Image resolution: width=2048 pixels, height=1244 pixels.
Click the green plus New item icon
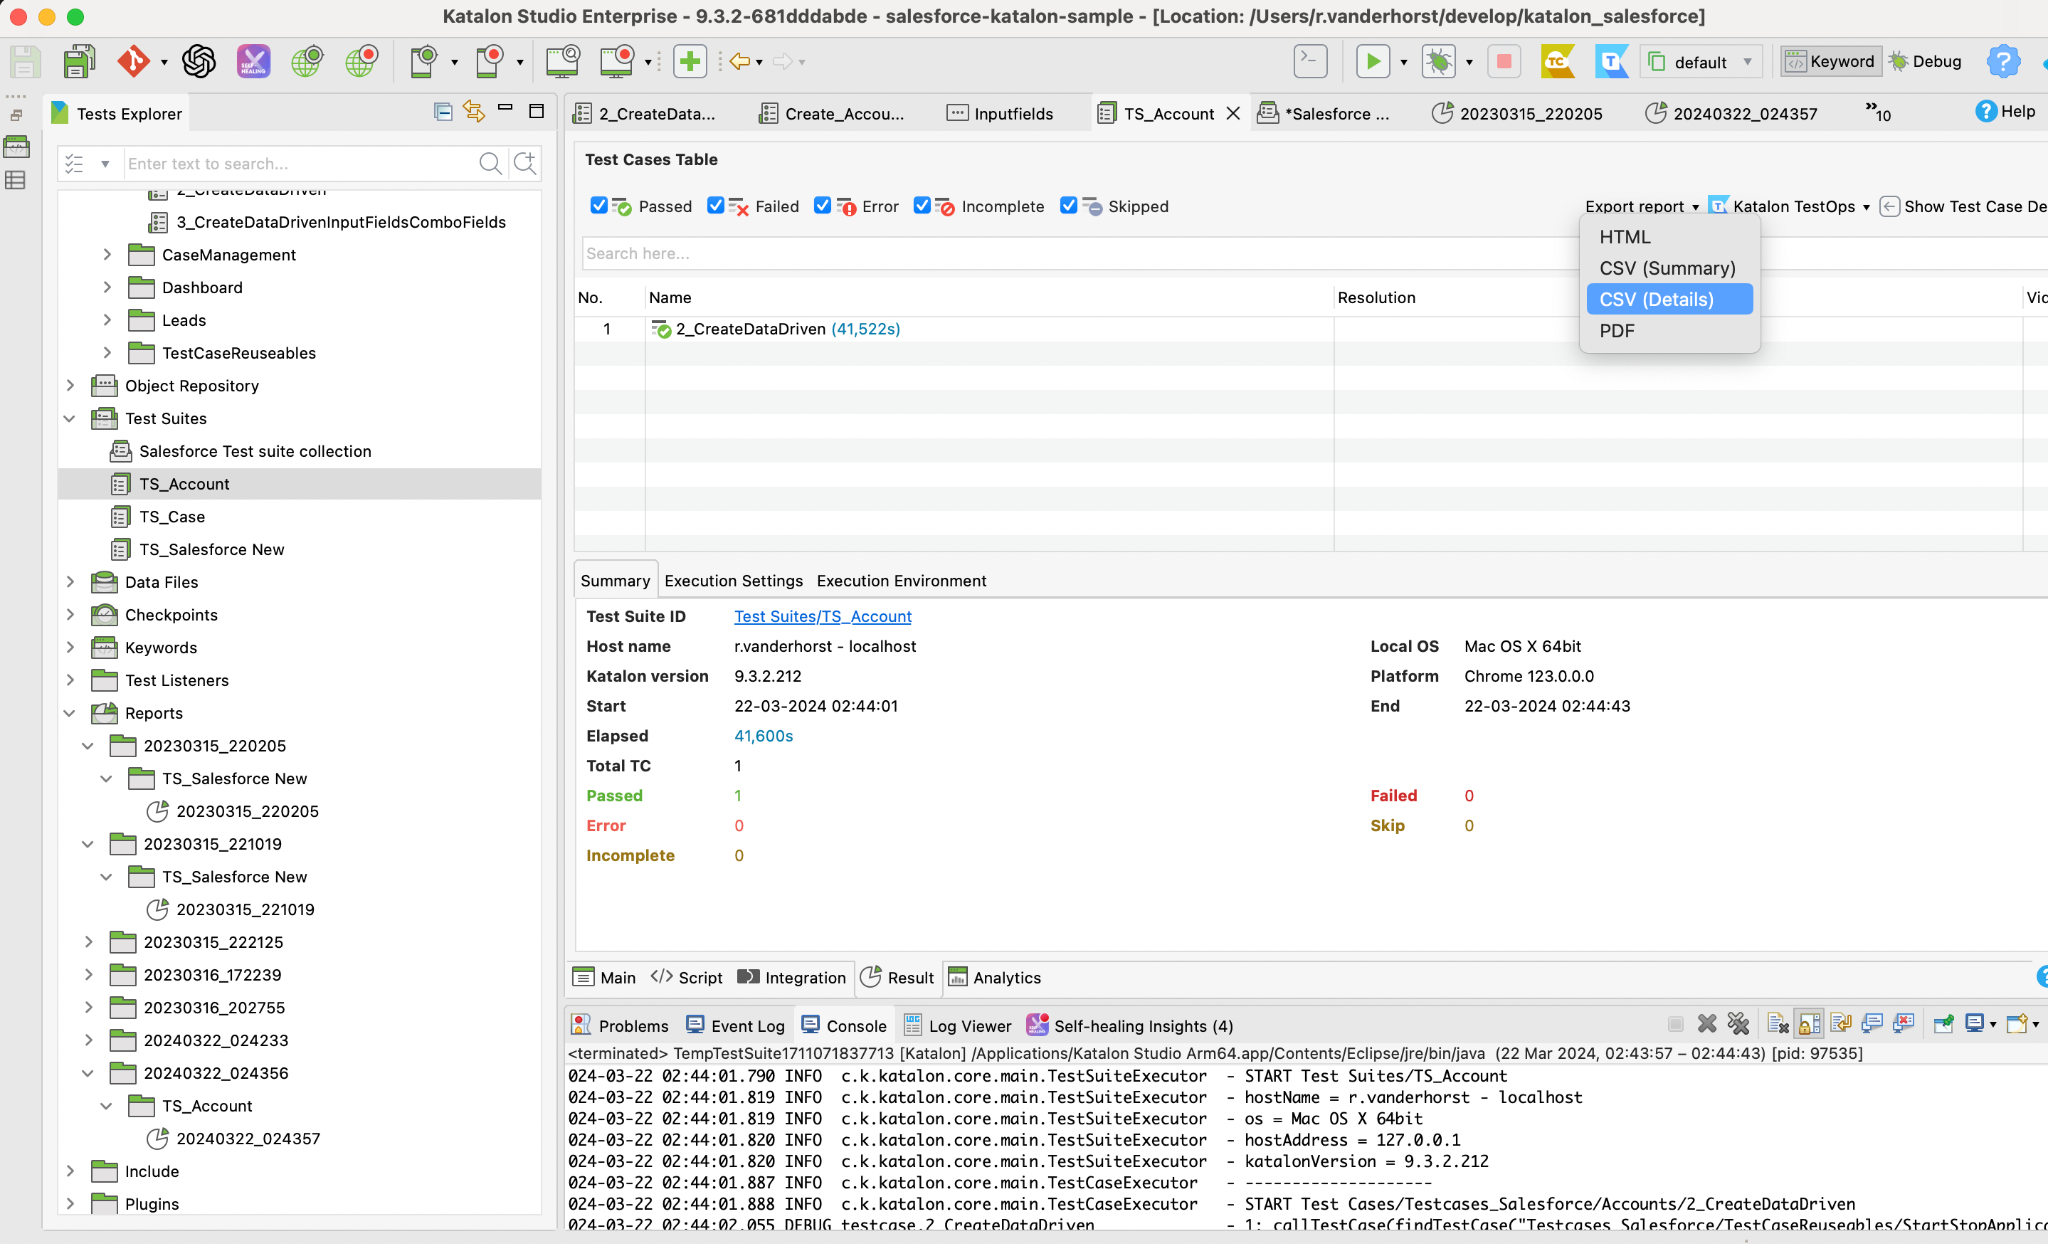pyautogui.click(x=689, y=62)
